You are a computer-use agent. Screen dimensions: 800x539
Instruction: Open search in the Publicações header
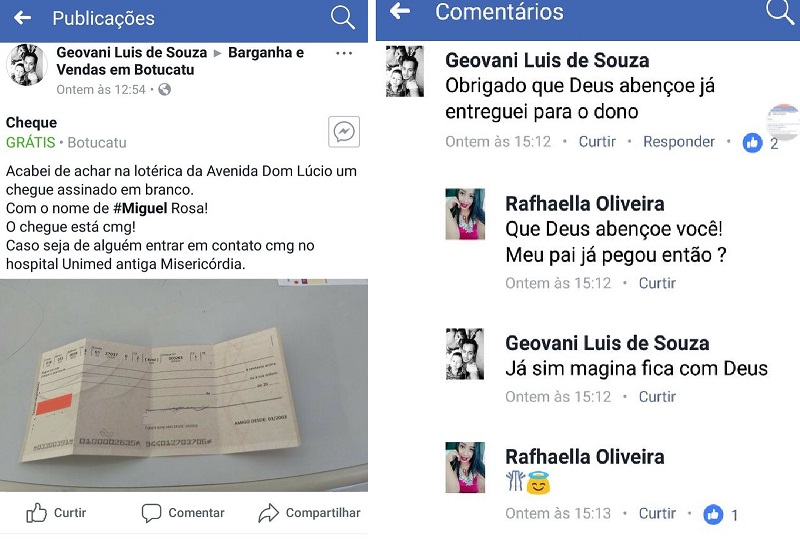click(x=342, y=18)
